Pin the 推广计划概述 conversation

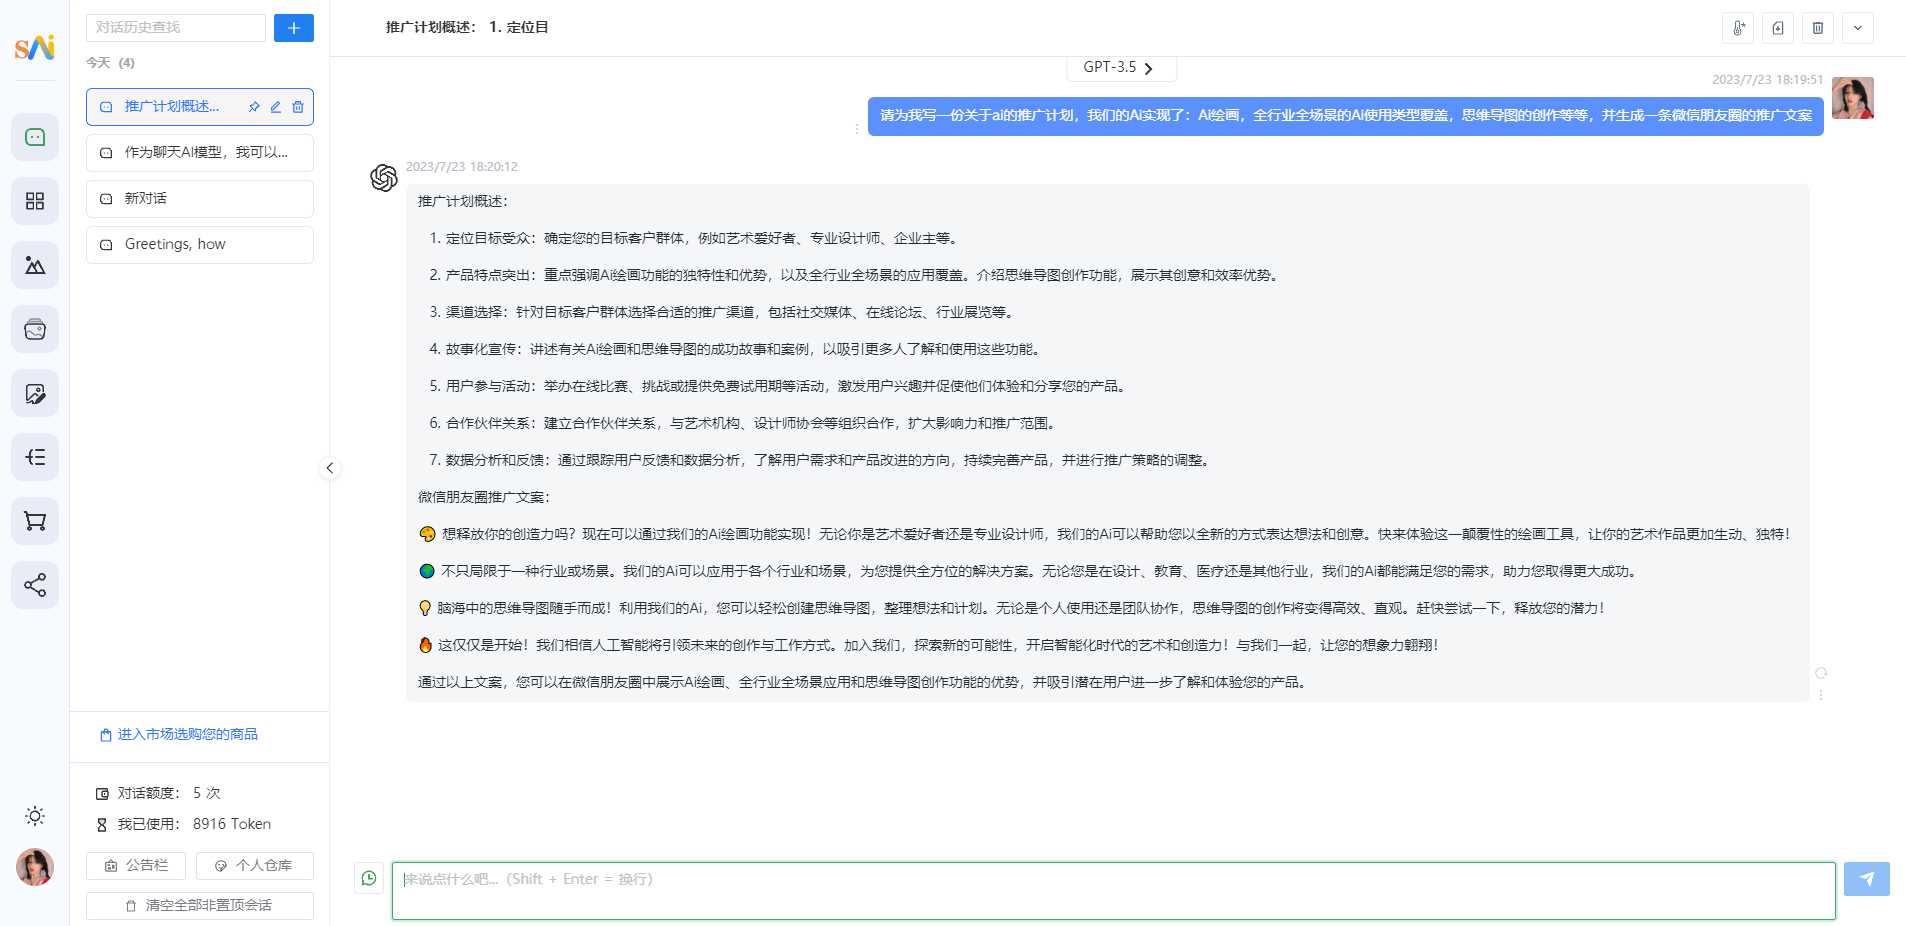click(x=254, y=107)
